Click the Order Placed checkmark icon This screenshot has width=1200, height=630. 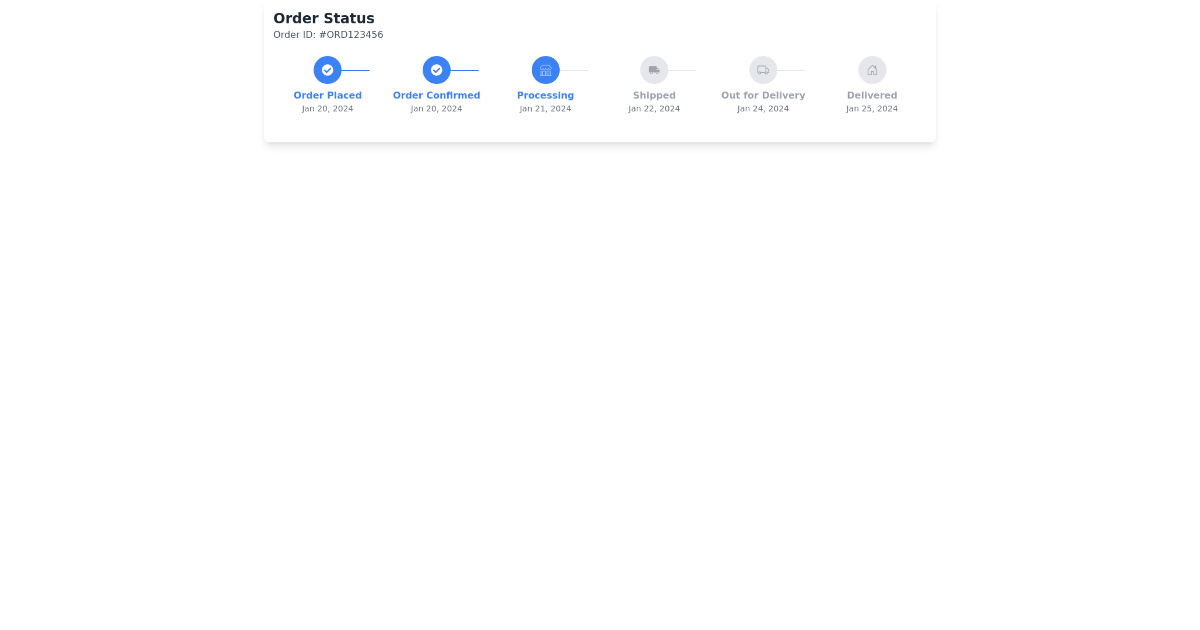(327, 70)
